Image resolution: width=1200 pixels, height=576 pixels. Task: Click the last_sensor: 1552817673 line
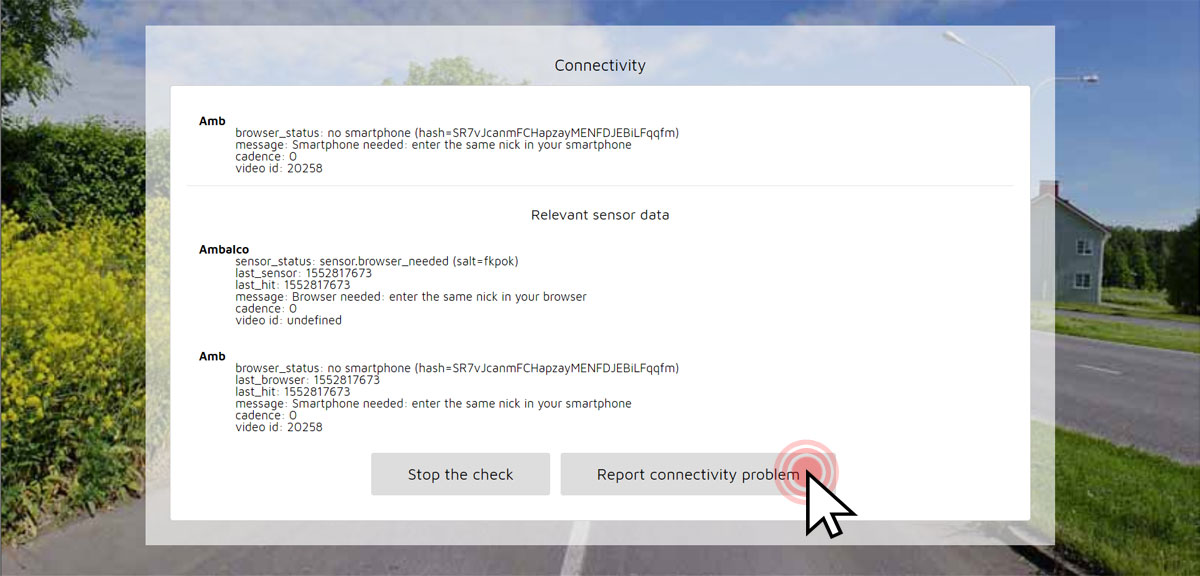(303, 273)
